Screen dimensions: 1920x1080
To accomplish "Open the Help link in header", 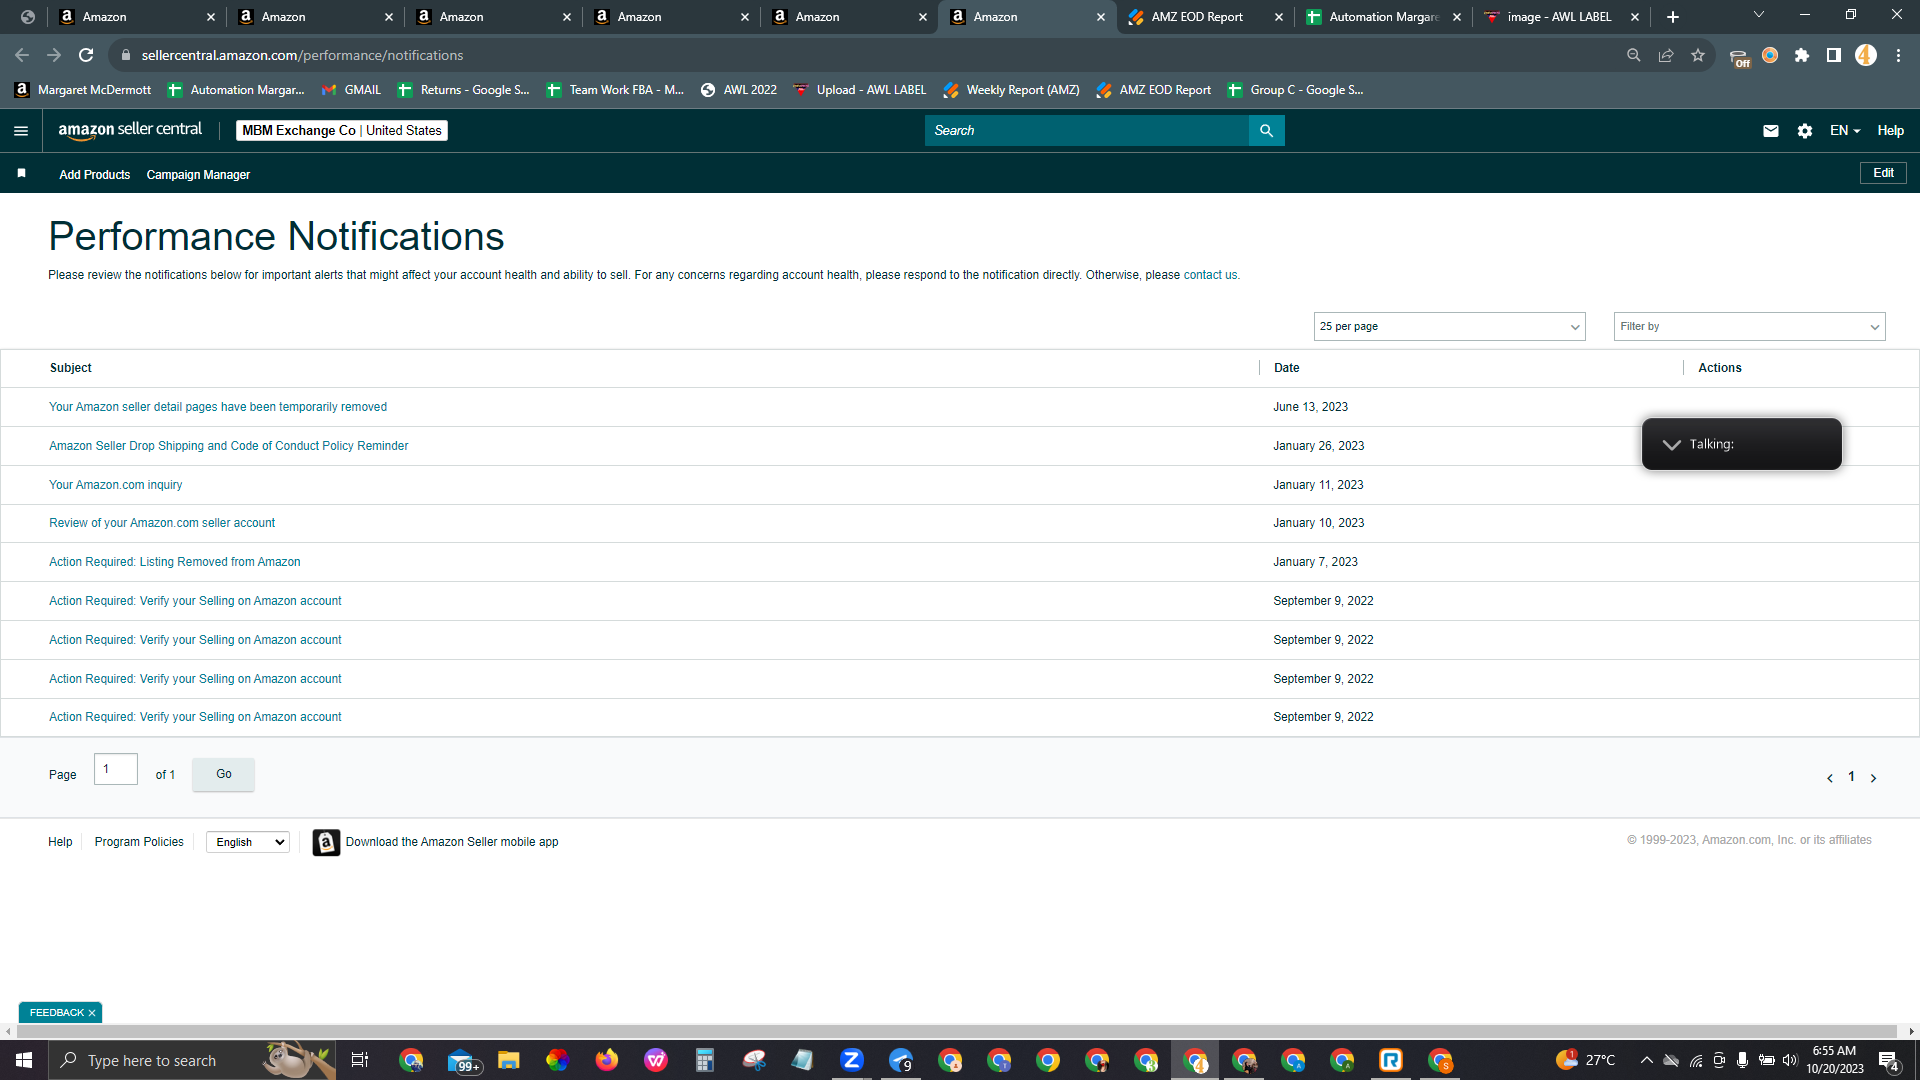I will (x=1890, y=131).
